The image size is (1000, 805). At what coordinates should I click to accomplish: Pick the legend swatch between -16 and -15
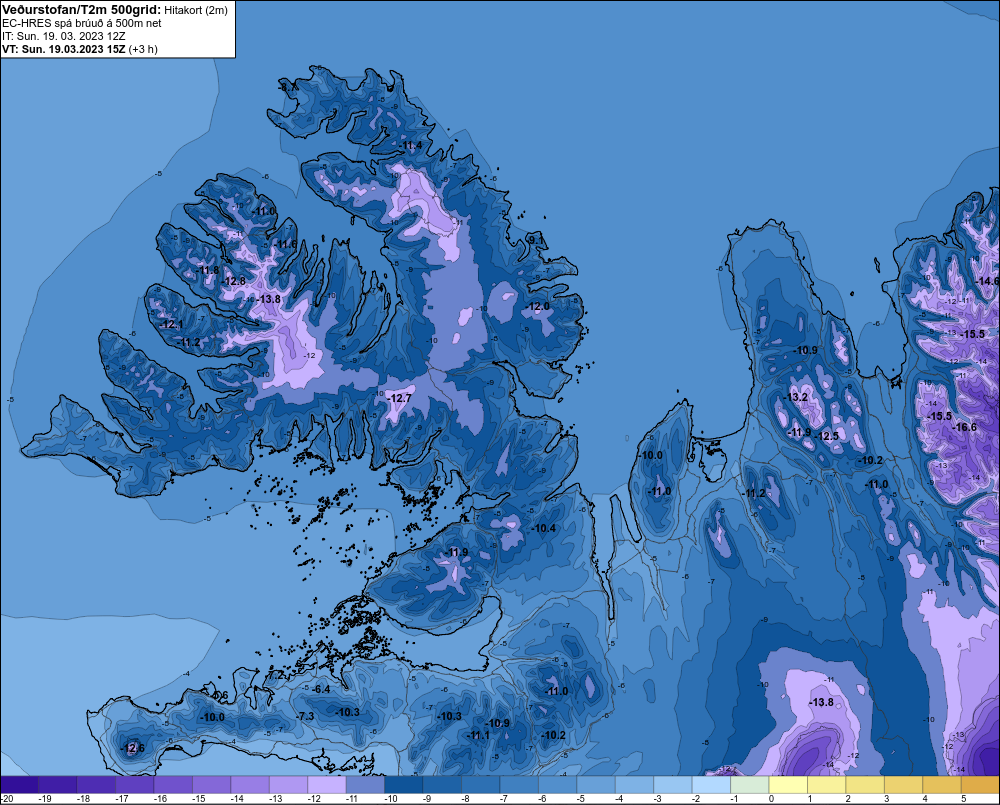click(173, 785)
